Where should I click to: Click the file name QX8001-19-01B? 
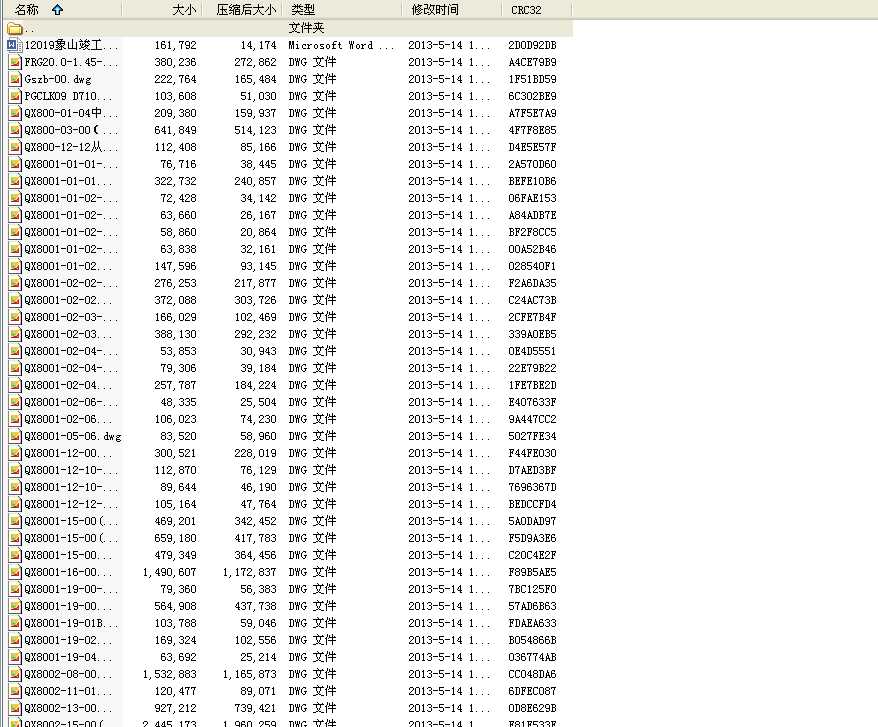click(x=71, y=623)
